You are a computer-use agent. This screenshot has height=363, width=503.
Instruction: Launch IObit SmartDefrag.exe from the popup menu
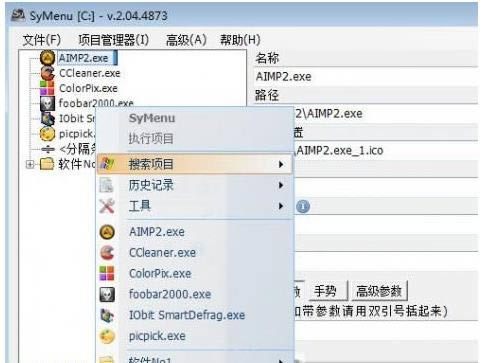(194, 315)
